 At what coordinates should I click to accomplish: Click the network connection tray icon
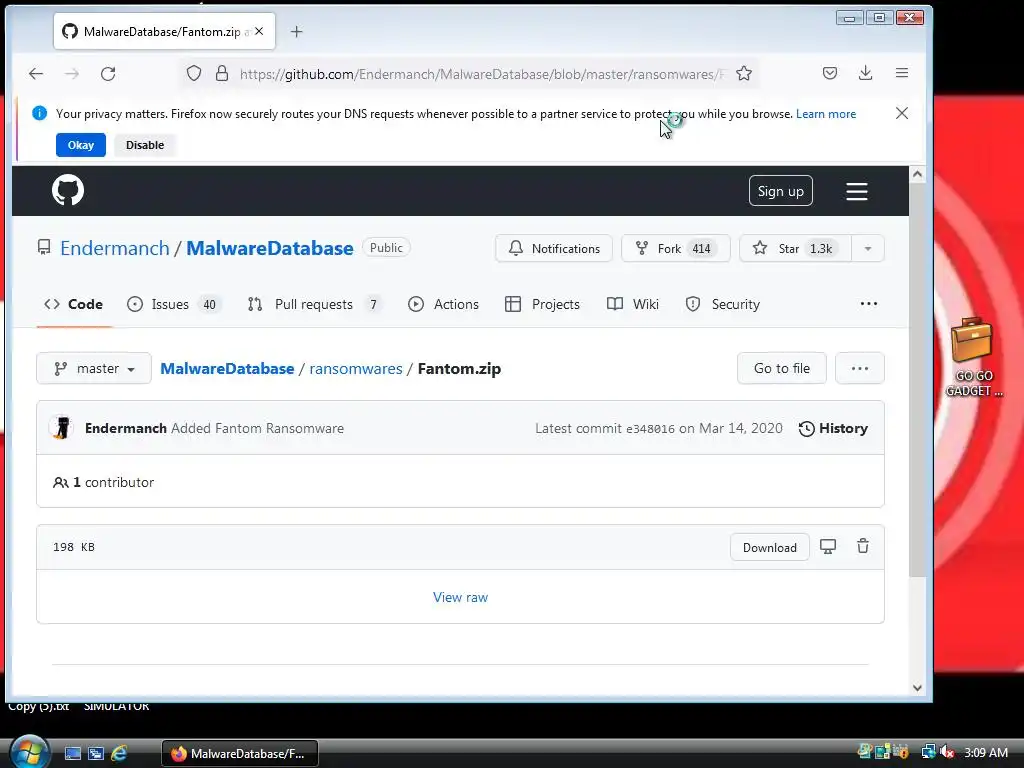(928, 752)
